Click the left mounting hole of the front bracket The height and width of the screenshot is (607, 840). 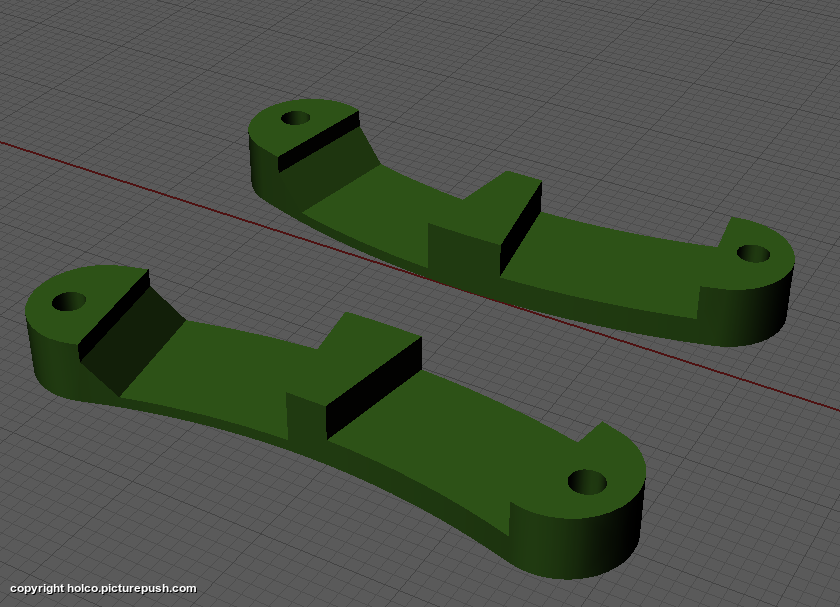(69, 302)
